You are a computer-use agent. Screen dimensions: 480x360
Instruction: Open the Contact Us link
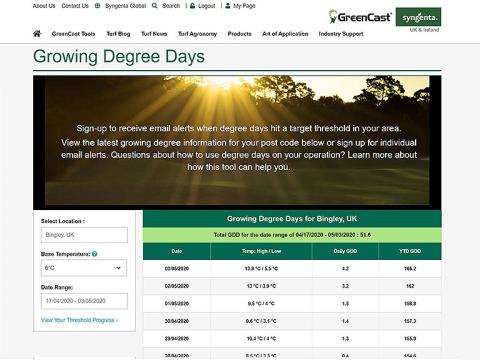[75, 6]
